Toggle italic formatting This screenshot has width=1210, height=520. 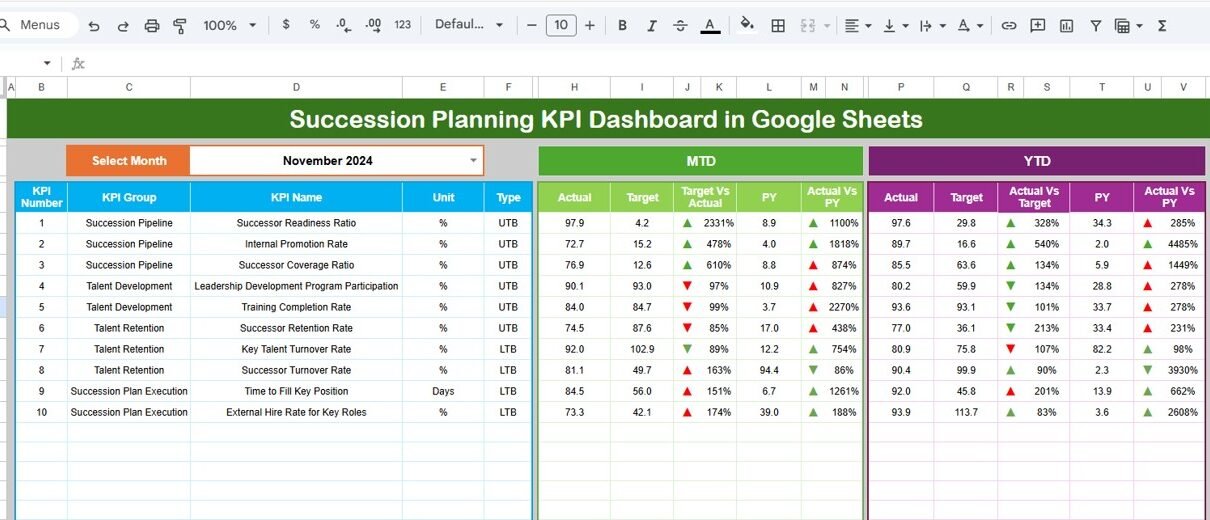(x=651, y=25)
